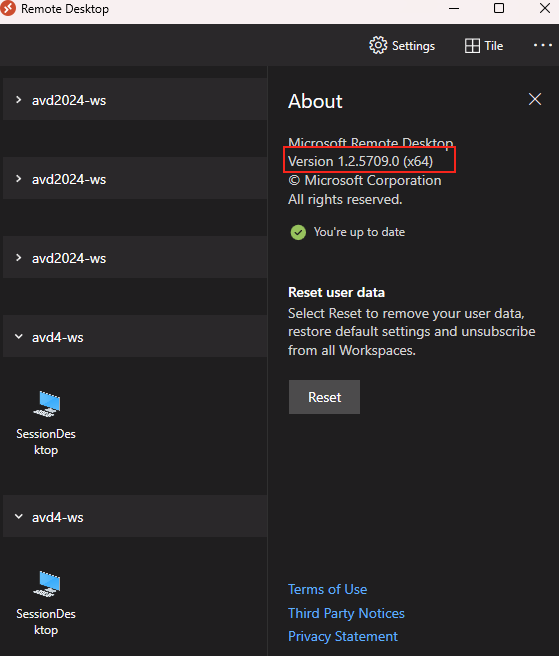Expand the third avd2024-ws workspace chevron
The height and width of the screenshot is (656, 559).
(x=18, y=257)
